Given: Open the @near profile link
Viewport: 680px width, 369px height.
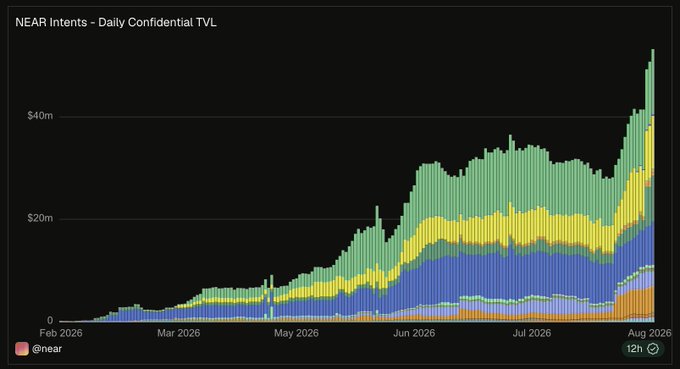Looking at the screenshot, I should 47,349.
